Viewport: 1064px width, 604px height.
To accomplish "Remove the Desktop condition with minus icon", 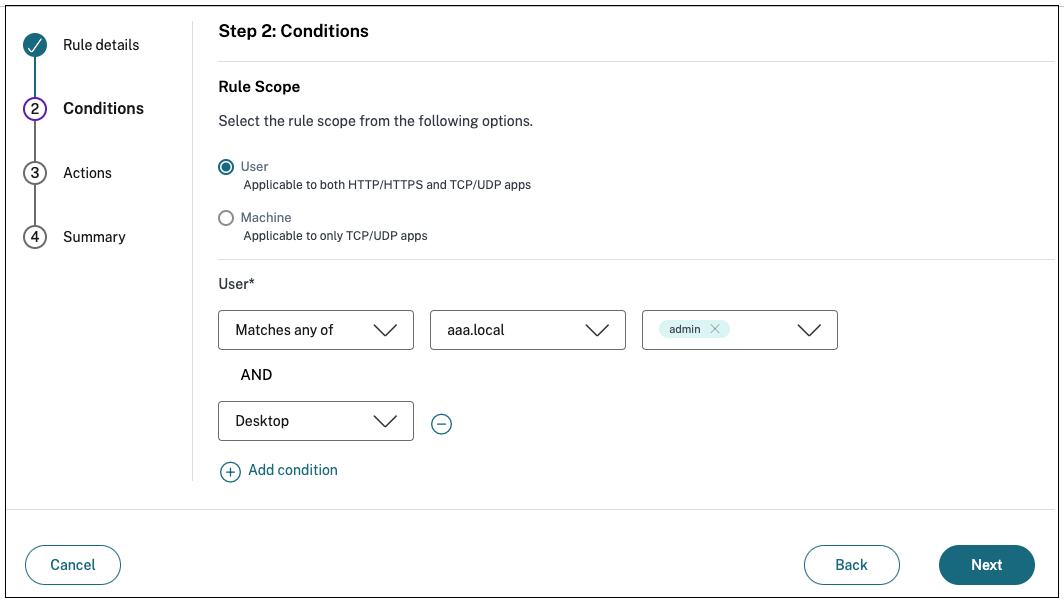I will pos(441,424).
